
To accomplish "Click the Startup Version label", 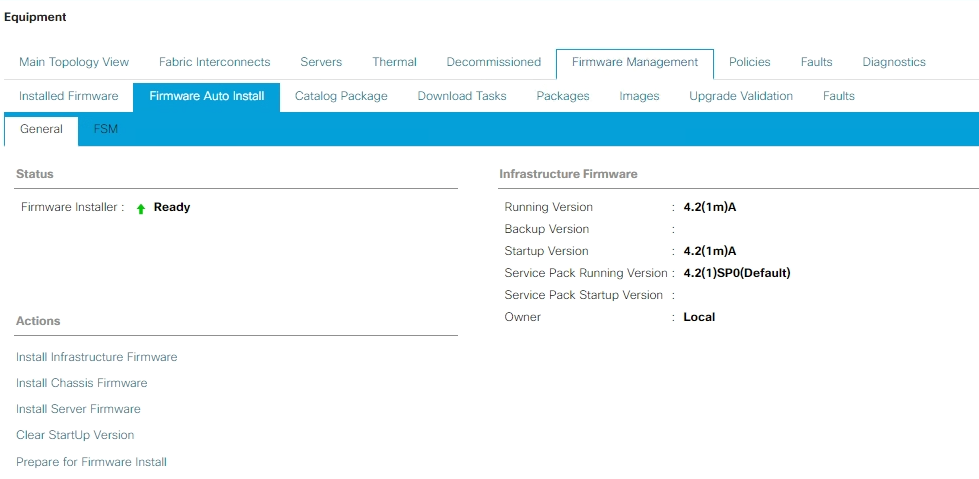I will click(x=546, y=251).
